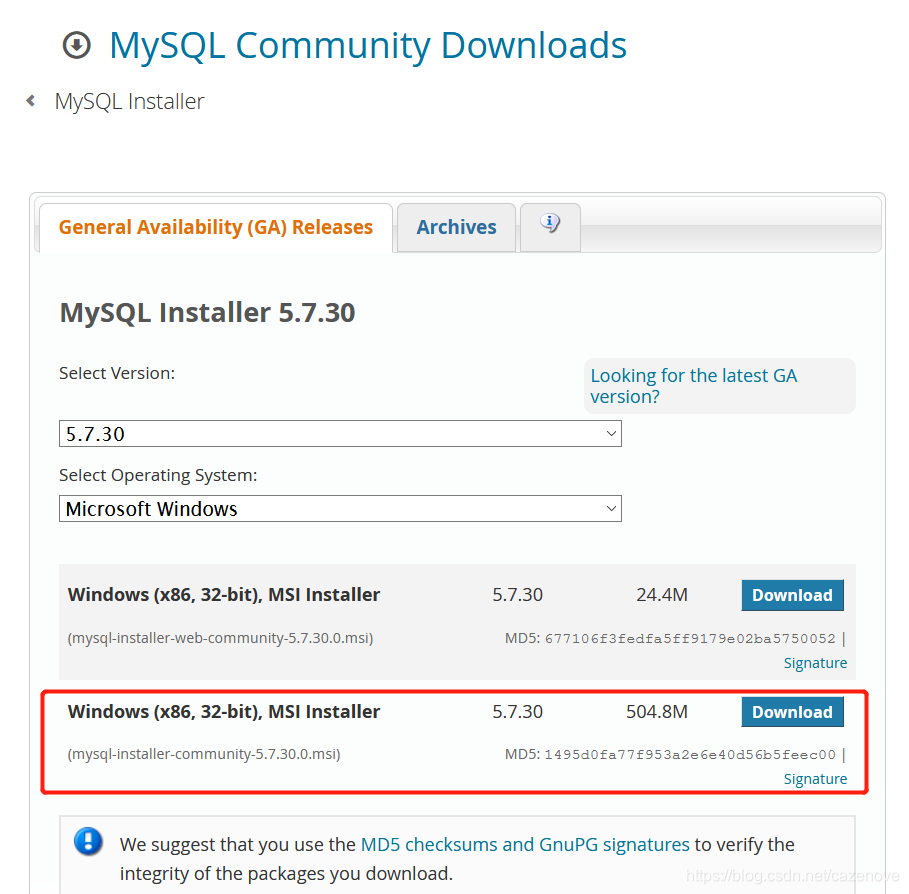Open Signature link for web-community installer

click(815, 663)
